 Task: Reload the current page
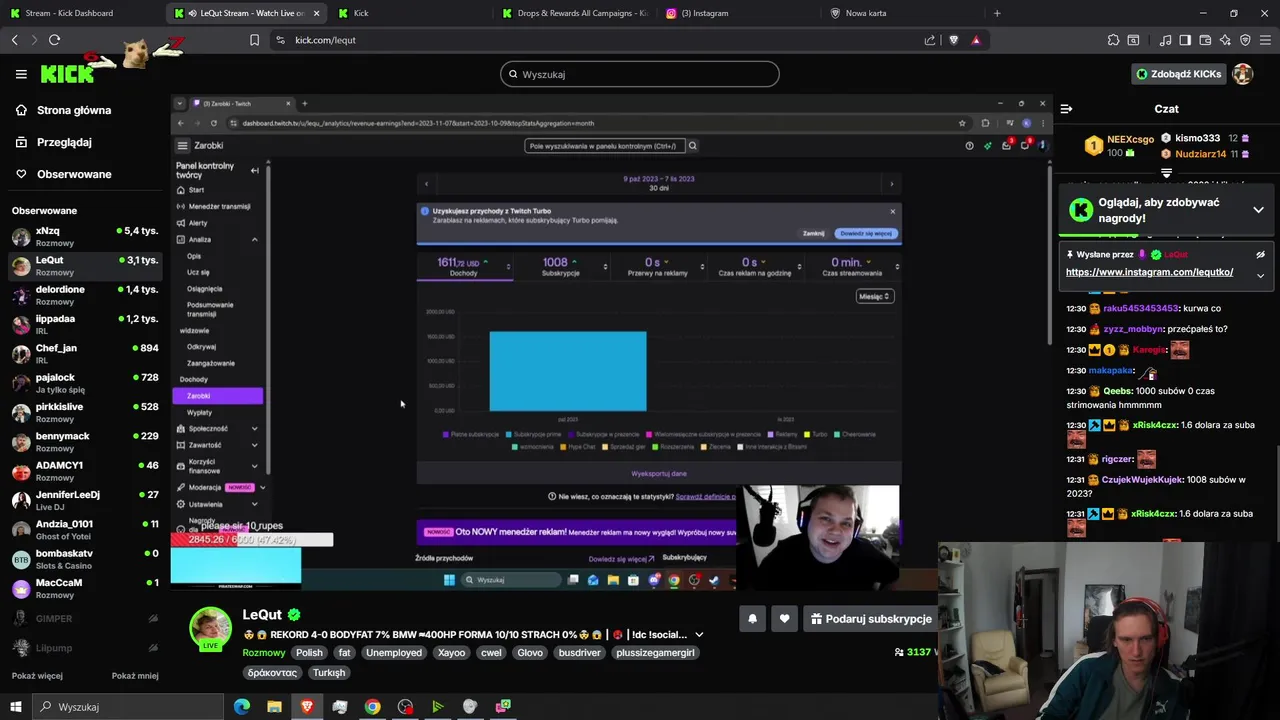tap(54, 40)
